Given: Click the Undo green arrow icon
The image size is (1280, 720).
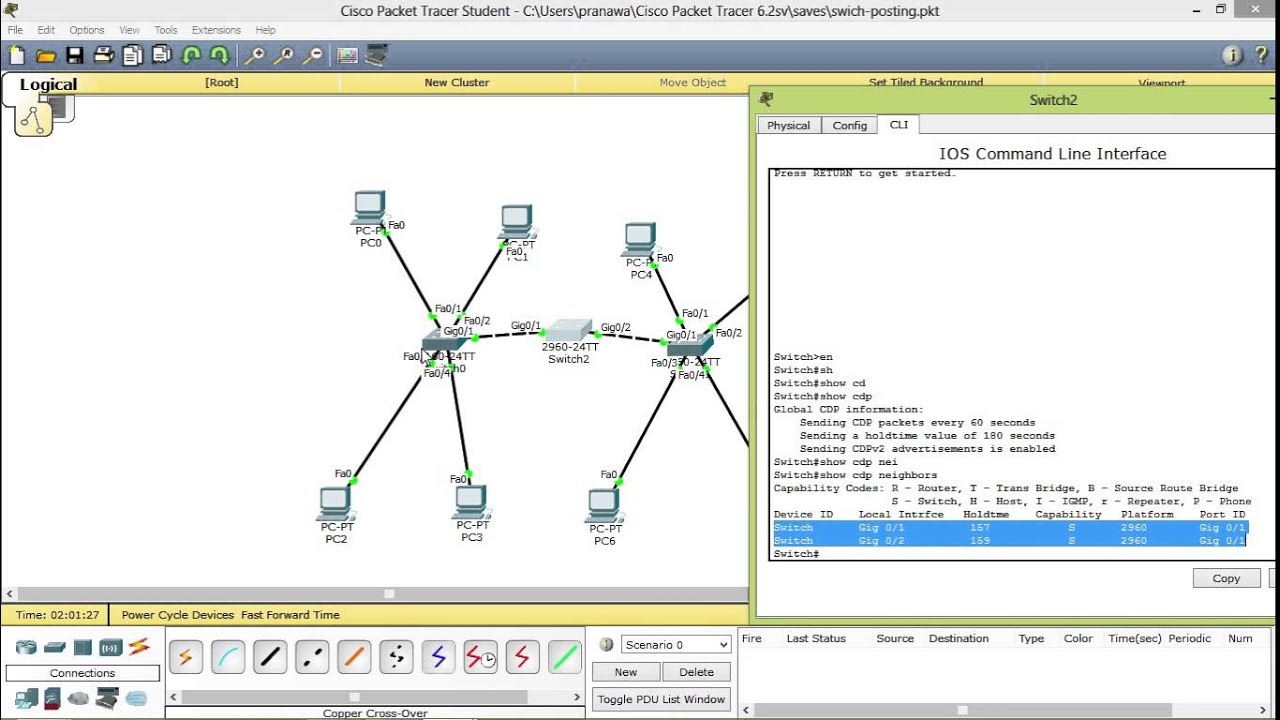Looking at the screenshot, I should click(x=190, y=56).
